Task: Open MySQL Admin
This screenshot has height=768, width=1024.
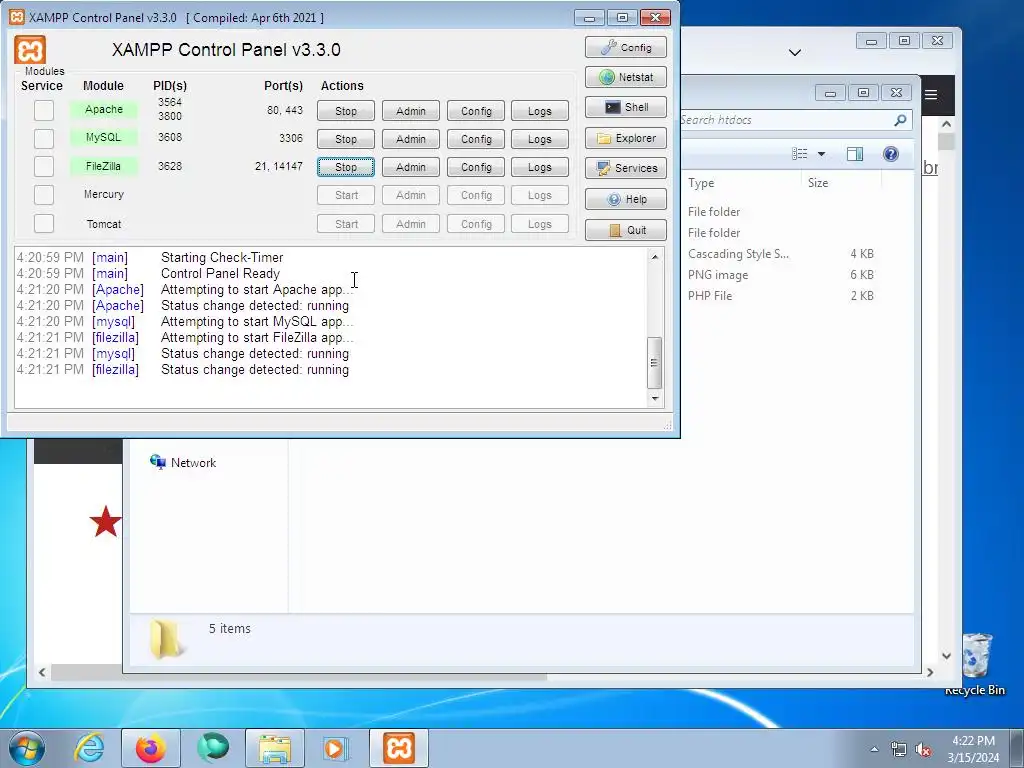Action: tap(411, 139)
